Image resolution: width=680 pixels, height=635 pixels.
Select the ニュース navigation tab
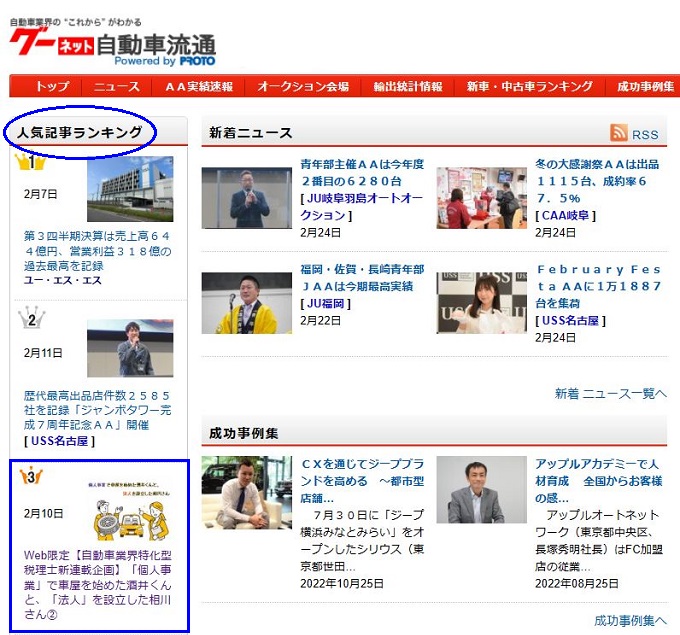click(x=117, y=87)
